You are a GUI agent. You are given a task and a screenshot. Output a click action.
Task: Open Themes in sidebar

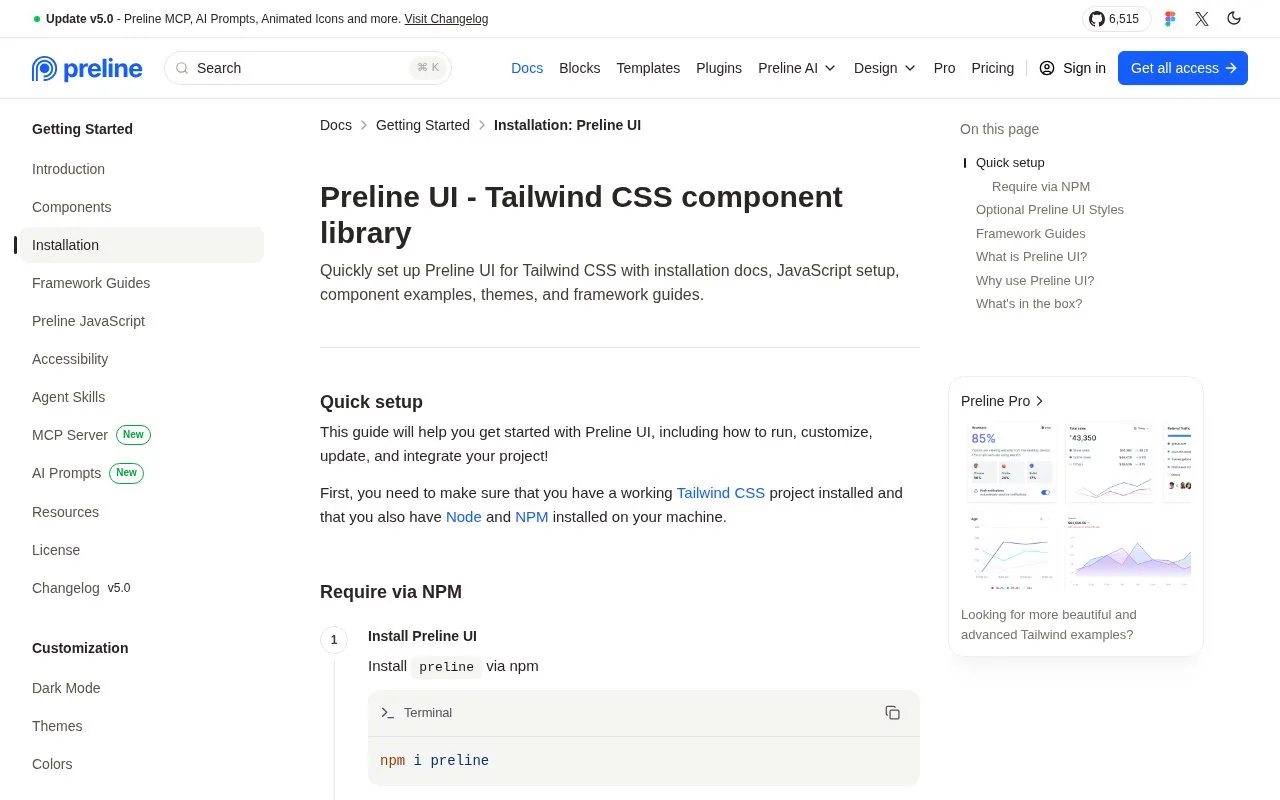(x=142, y=726)
